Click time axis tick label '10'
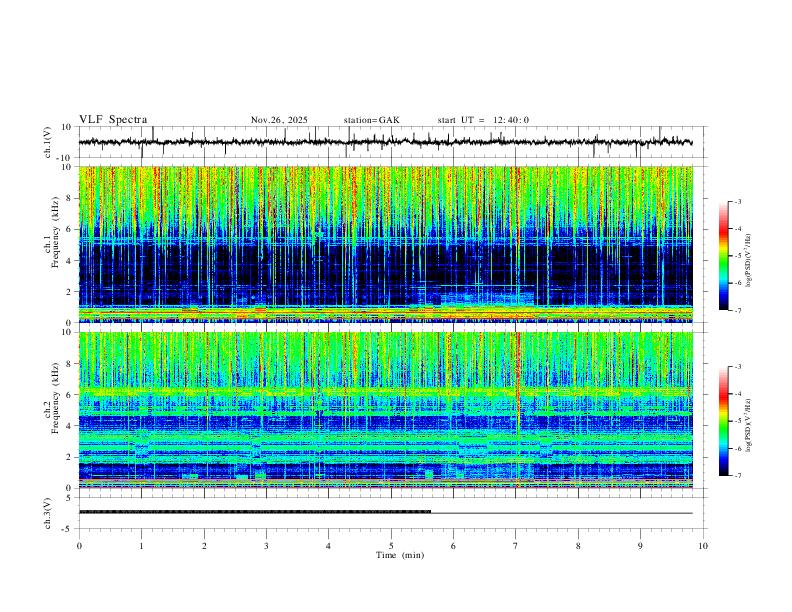Screen dimensions: 792x612 (703, 546)
